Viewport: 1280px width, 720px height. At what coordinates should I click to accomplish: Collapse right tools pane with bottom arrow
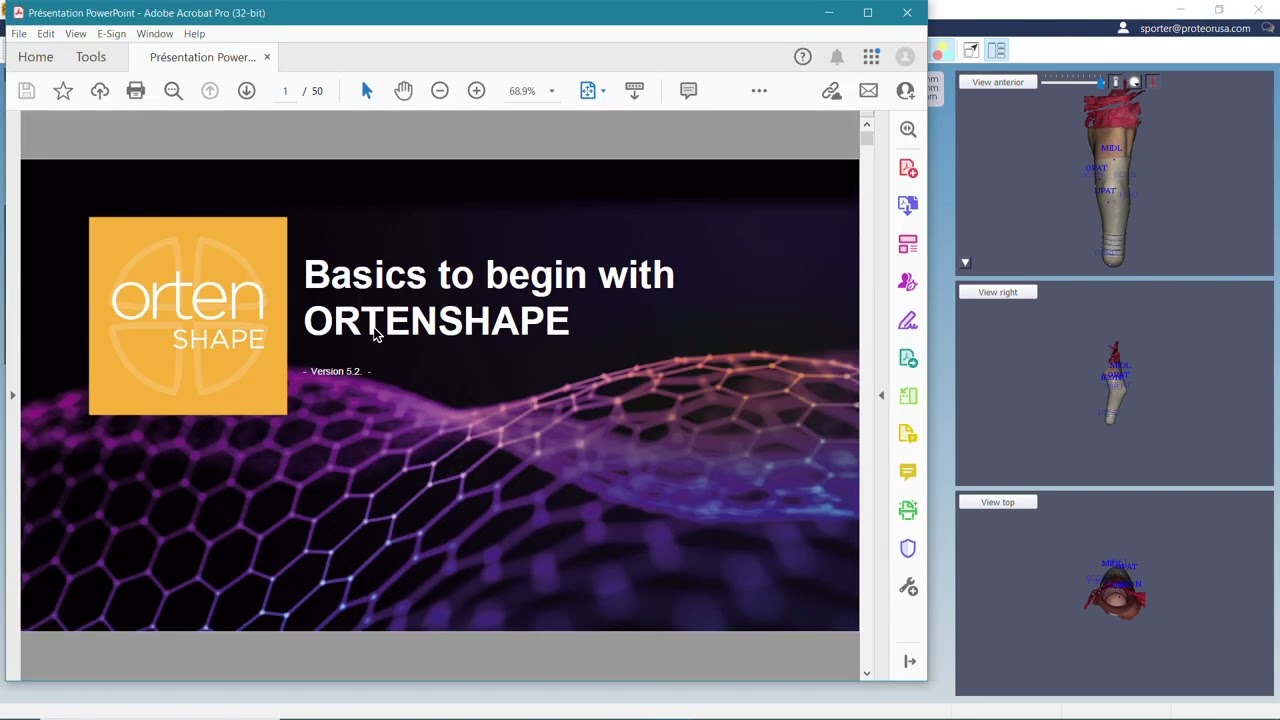coord(909,661)
